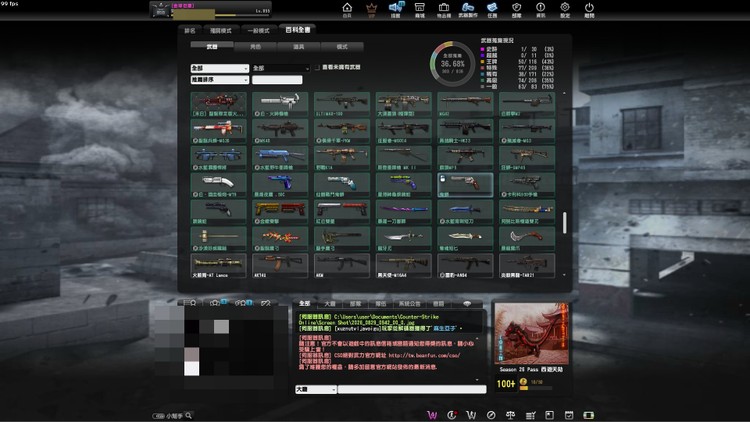Click the 小幫手 helper magnifier icon
Viewport: 750px width, 422px height.
click(x=188, y=416)
